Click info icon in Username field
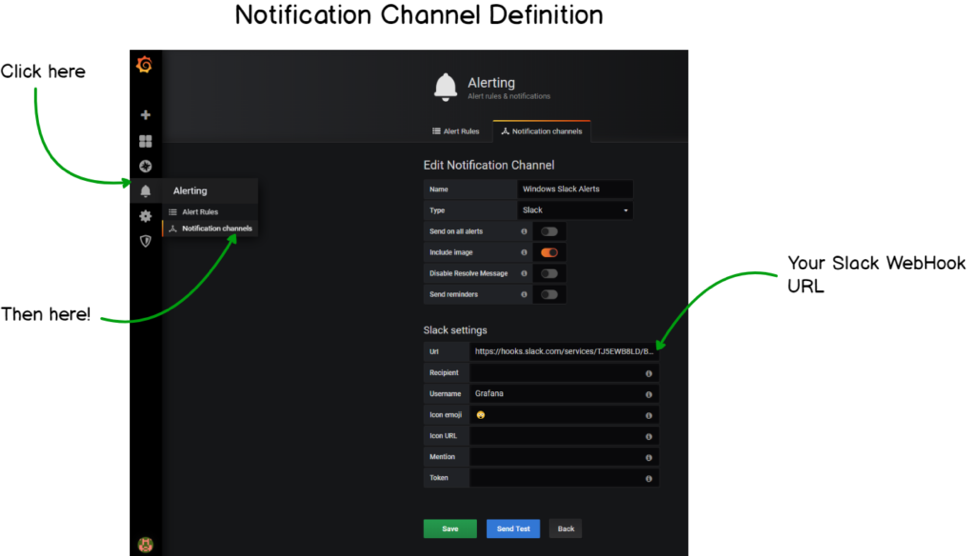This screenshot has height=556, width=974. (x=649, y=394)
